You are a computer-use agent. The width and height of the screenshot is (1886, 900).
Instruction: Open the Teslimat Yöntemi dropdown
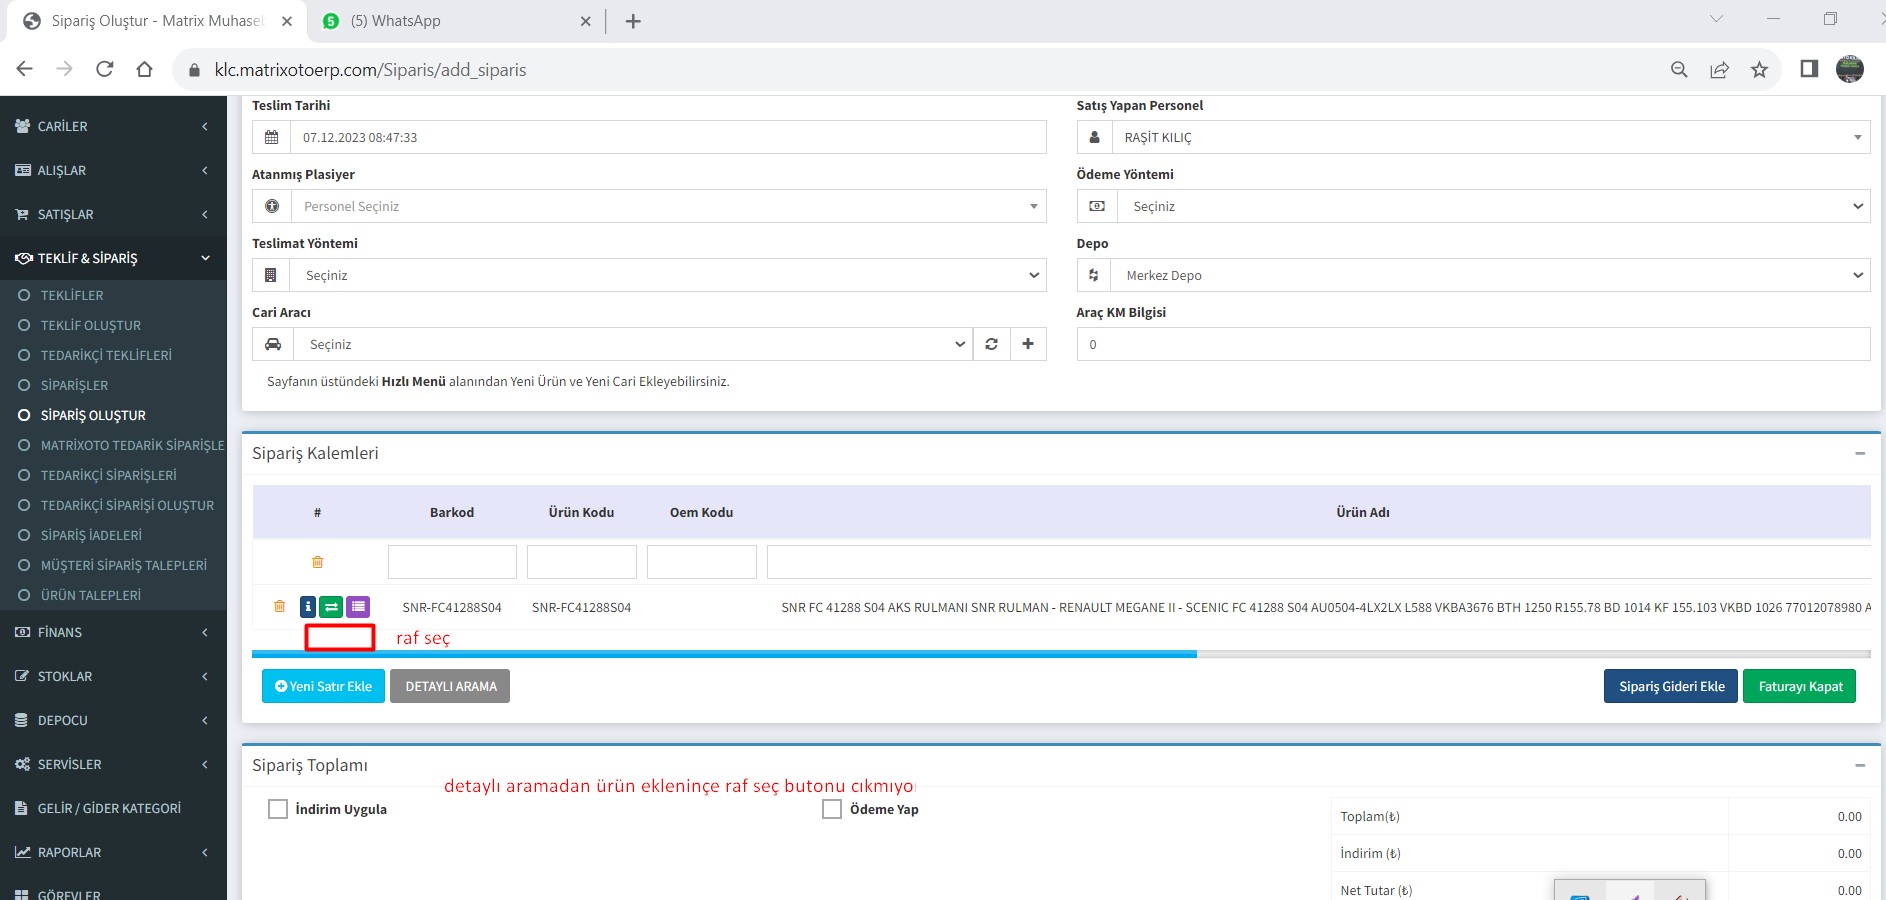pyautogui.click(x=668, y=275)
